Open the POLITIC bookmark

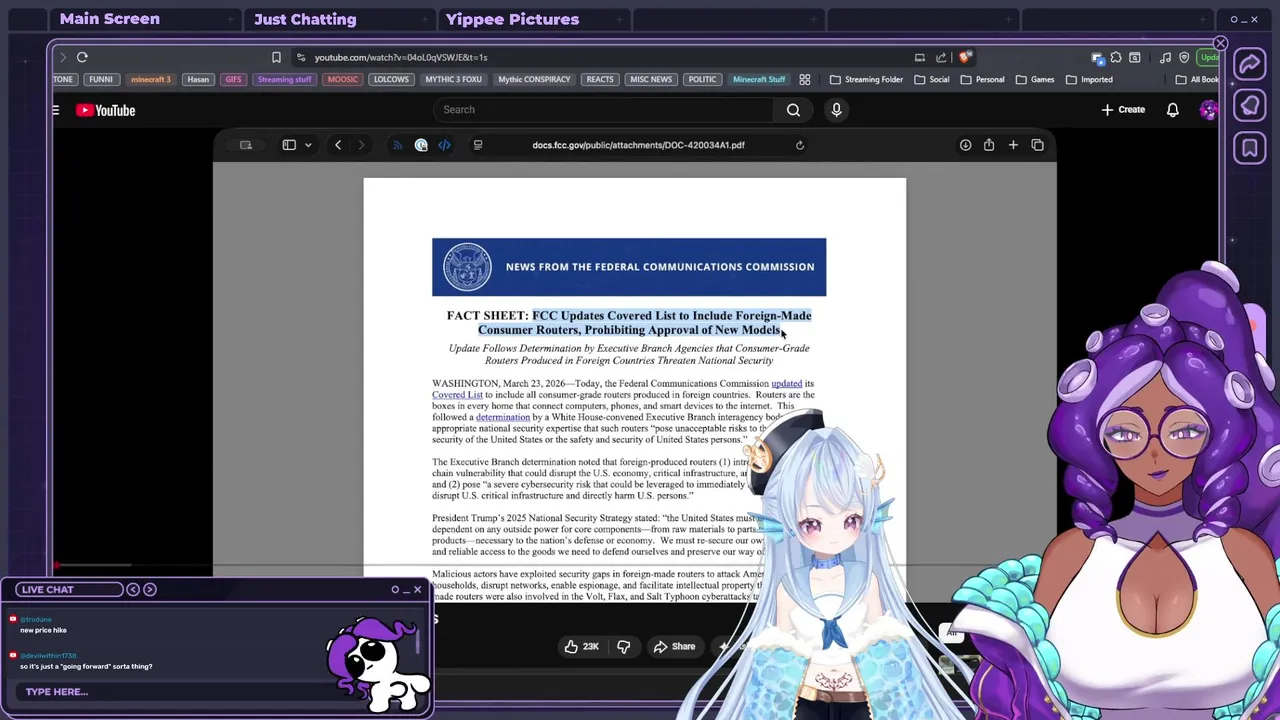click(702, 79)
